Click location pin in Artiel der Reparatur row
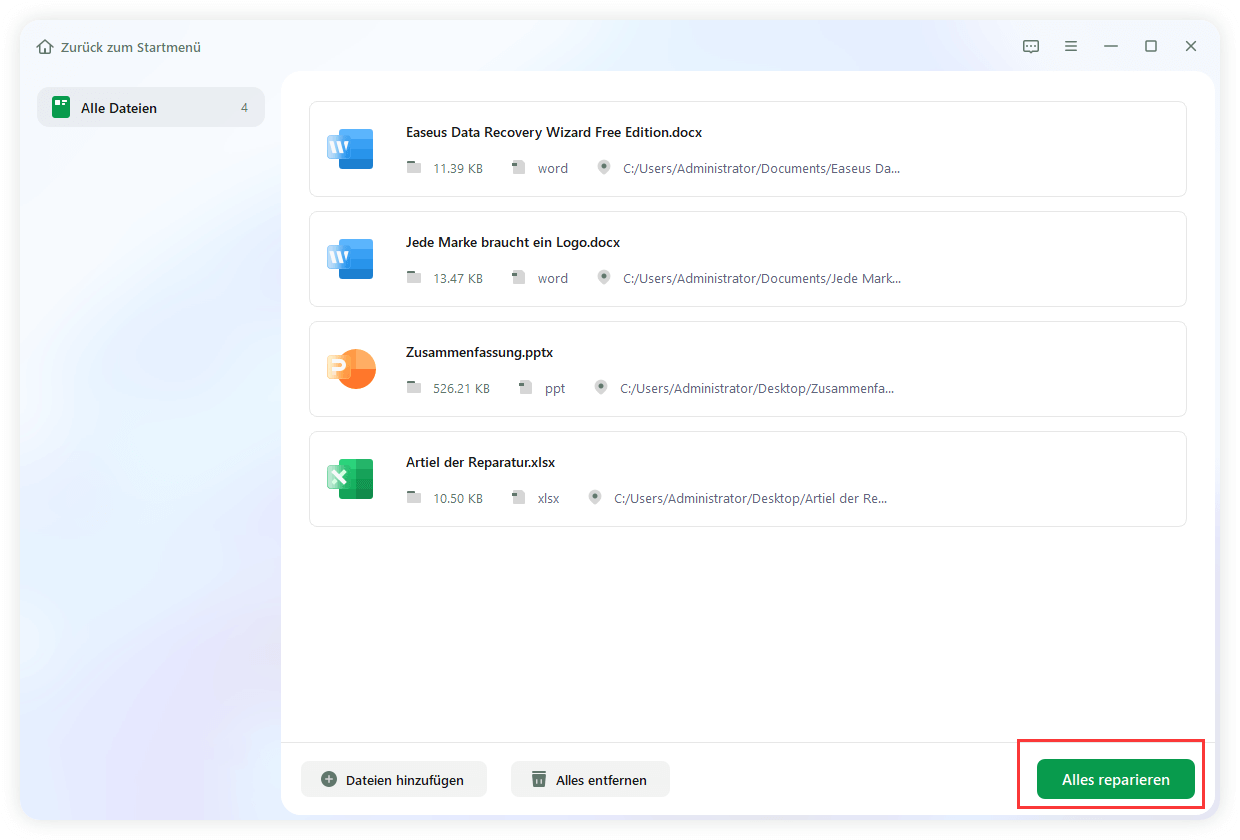Viewport: 1240px width, 840px height. 595,498
